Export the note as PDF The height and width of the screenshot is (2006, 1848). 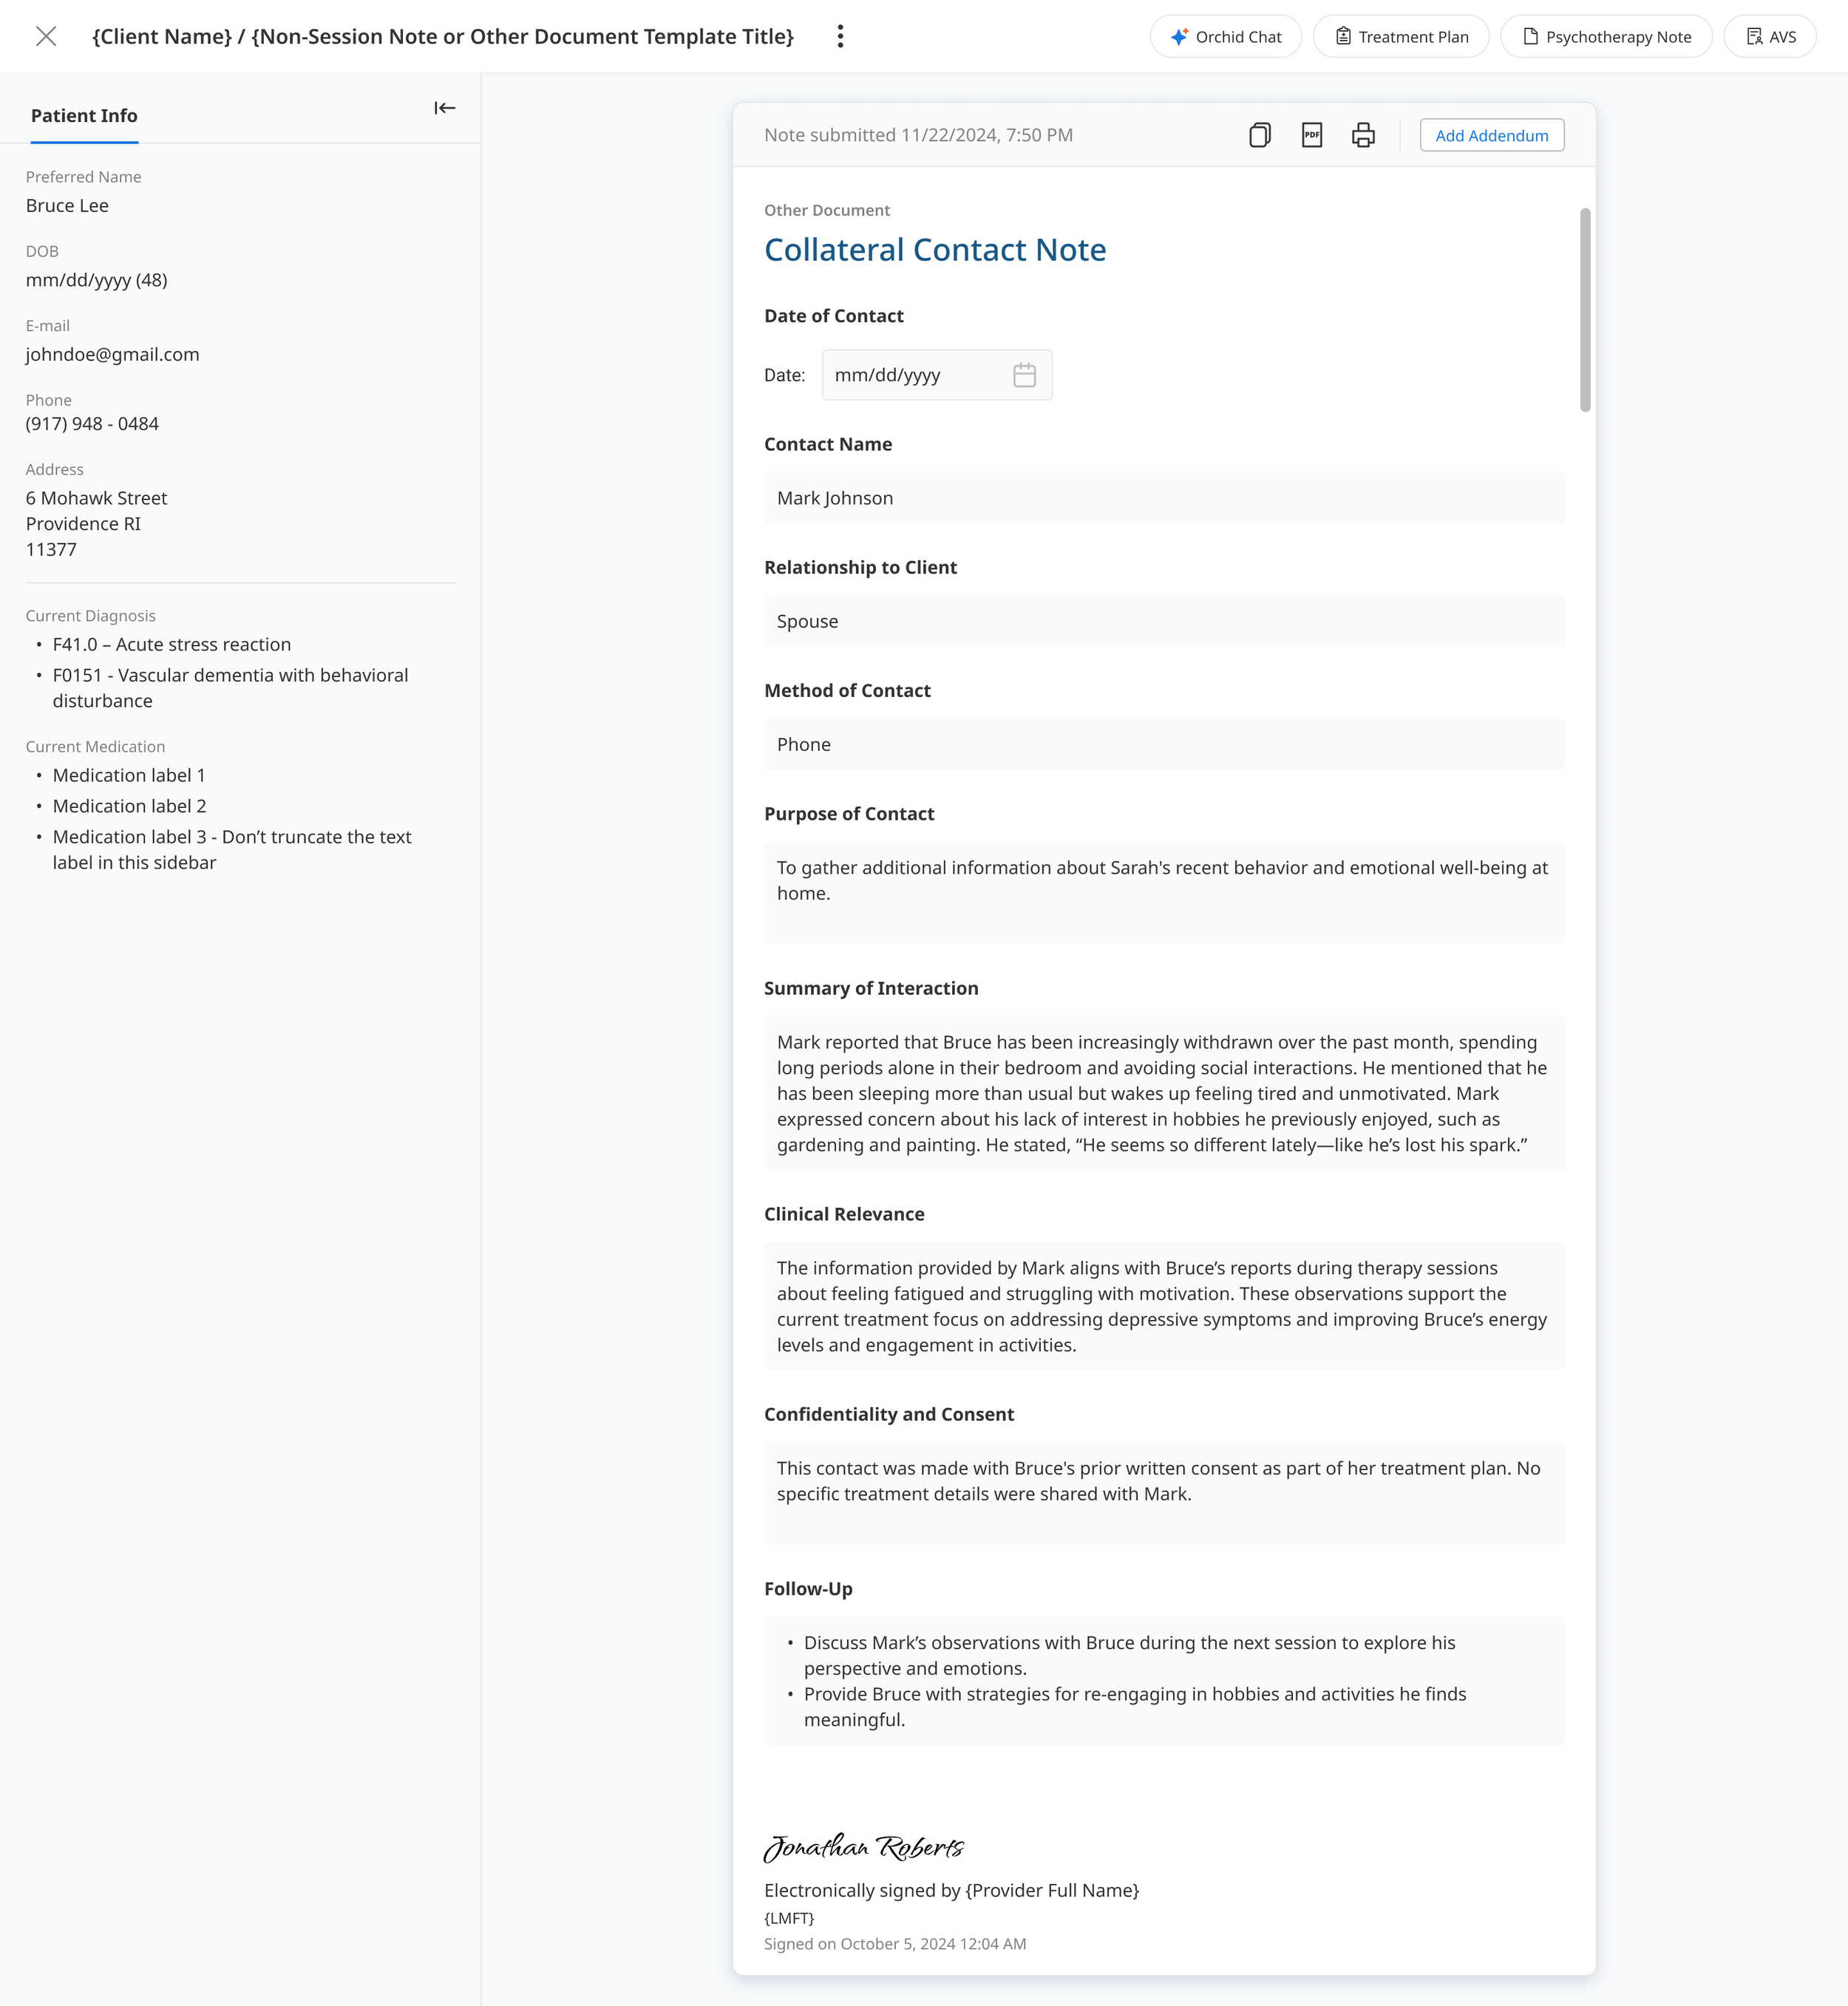1312,135
